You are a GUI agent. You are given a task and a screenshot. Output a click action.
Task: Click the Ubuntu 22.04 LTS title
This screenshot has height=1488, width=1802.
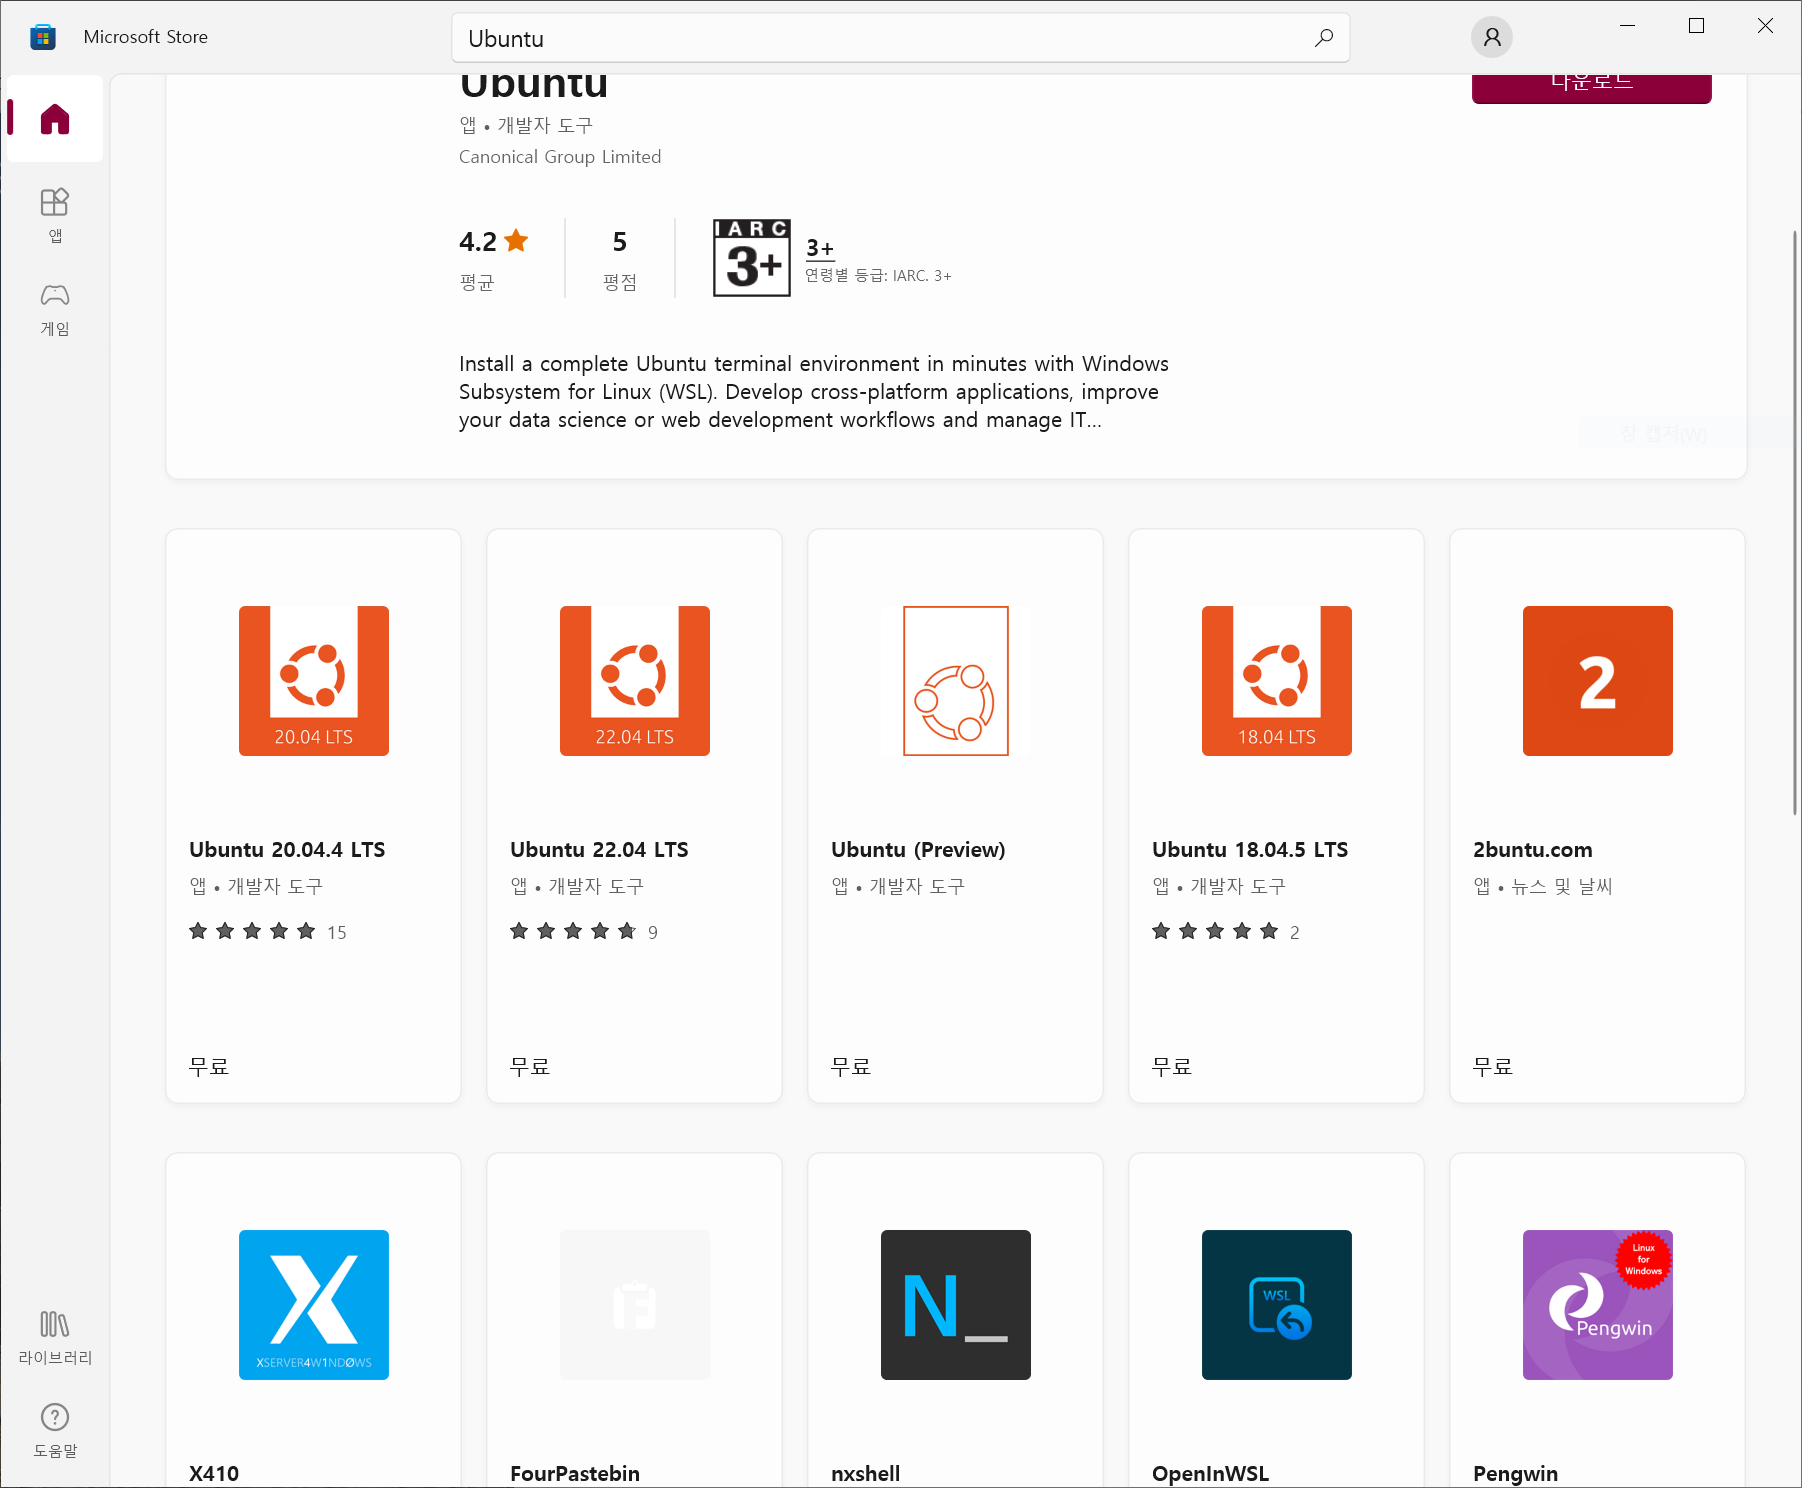click(x=599, y=850)
